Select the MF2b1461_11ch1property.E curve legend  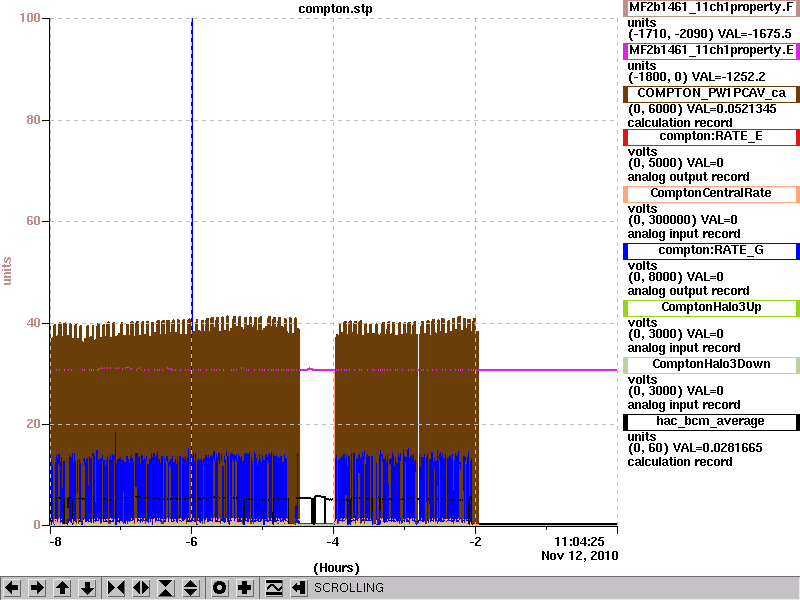tap(711, 51)
